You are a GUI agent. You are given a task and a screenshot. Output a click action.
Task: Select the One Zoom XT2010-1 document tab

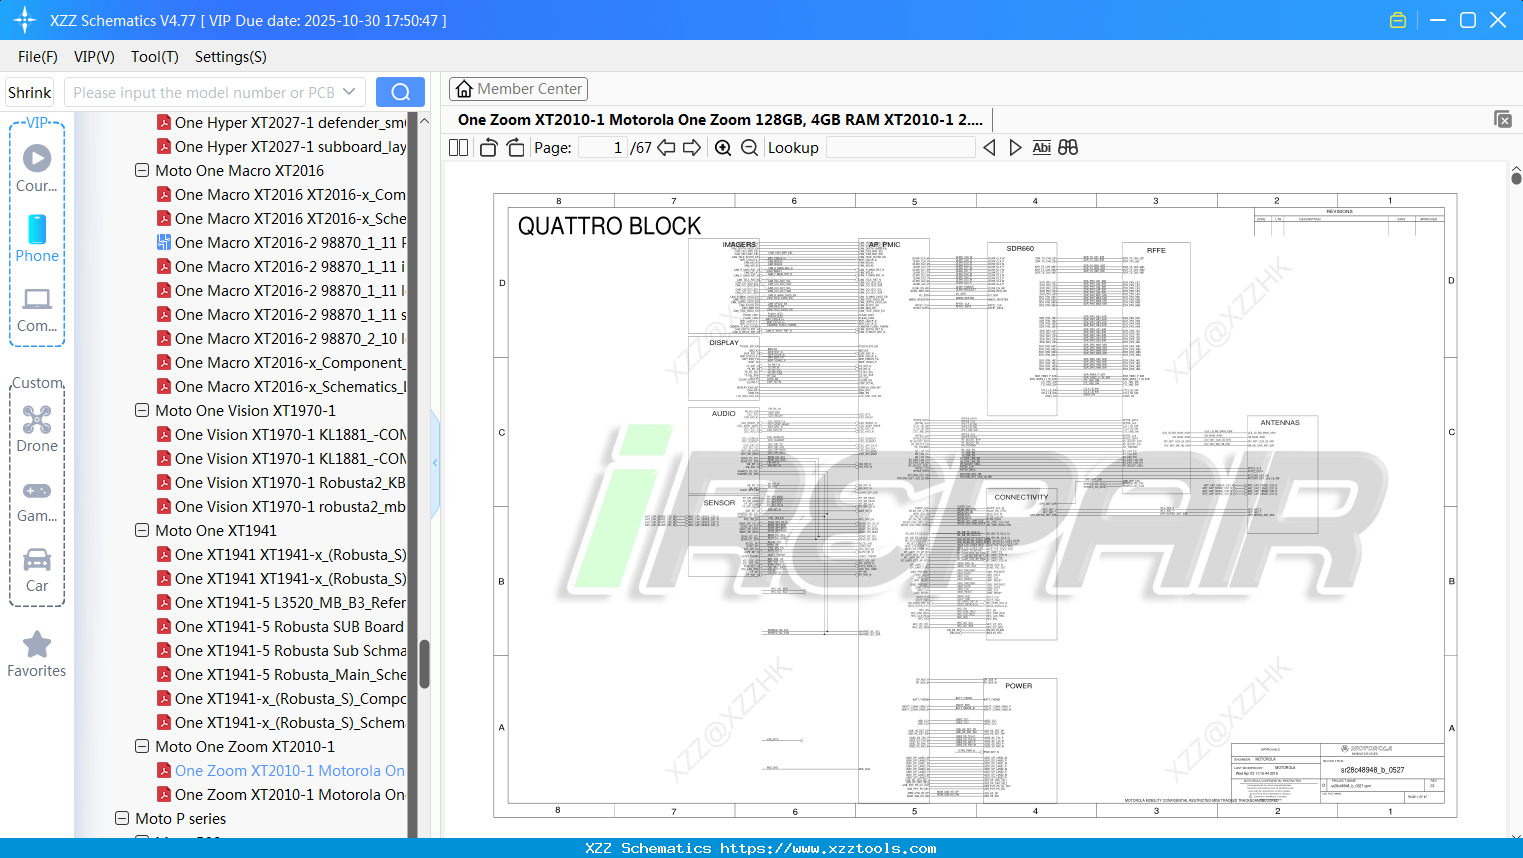720,120
